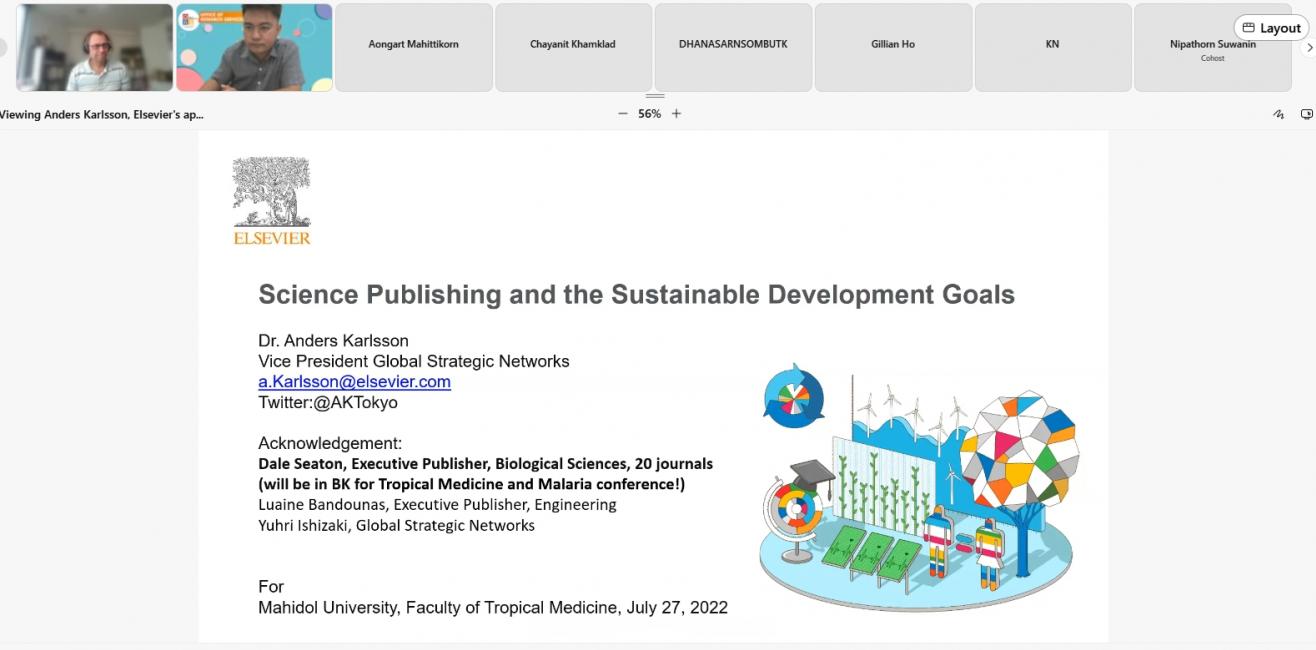This screenshot has width=1316, height=650.
Task: Click the gallery strip resize handle
Action: pyautogui.click(x=655, y=96)
